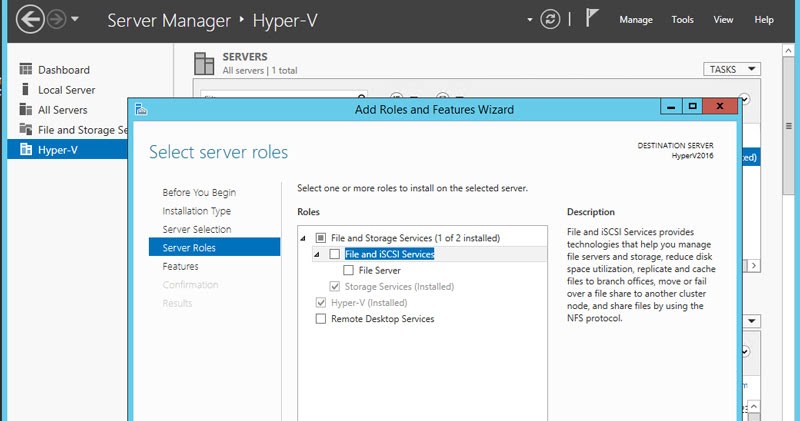800x421 pixels.
Task: Open the View menu
Action: tap(723, 20)
